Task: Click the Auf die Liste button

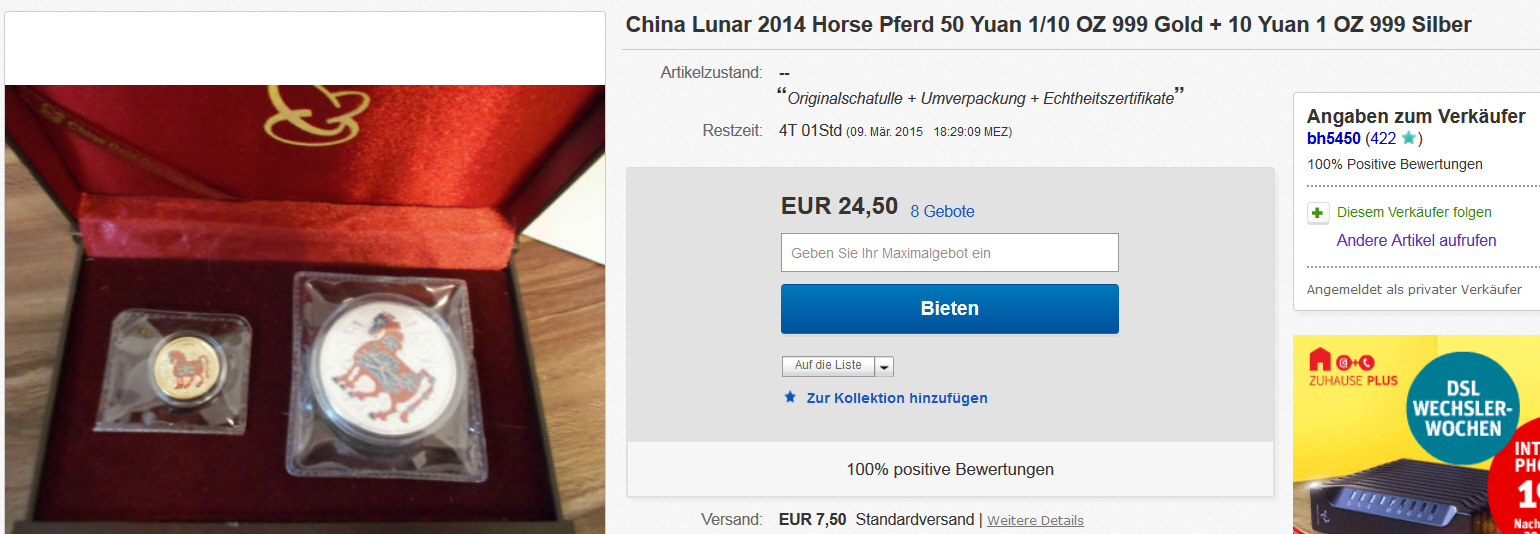Action: pos(828,366)
